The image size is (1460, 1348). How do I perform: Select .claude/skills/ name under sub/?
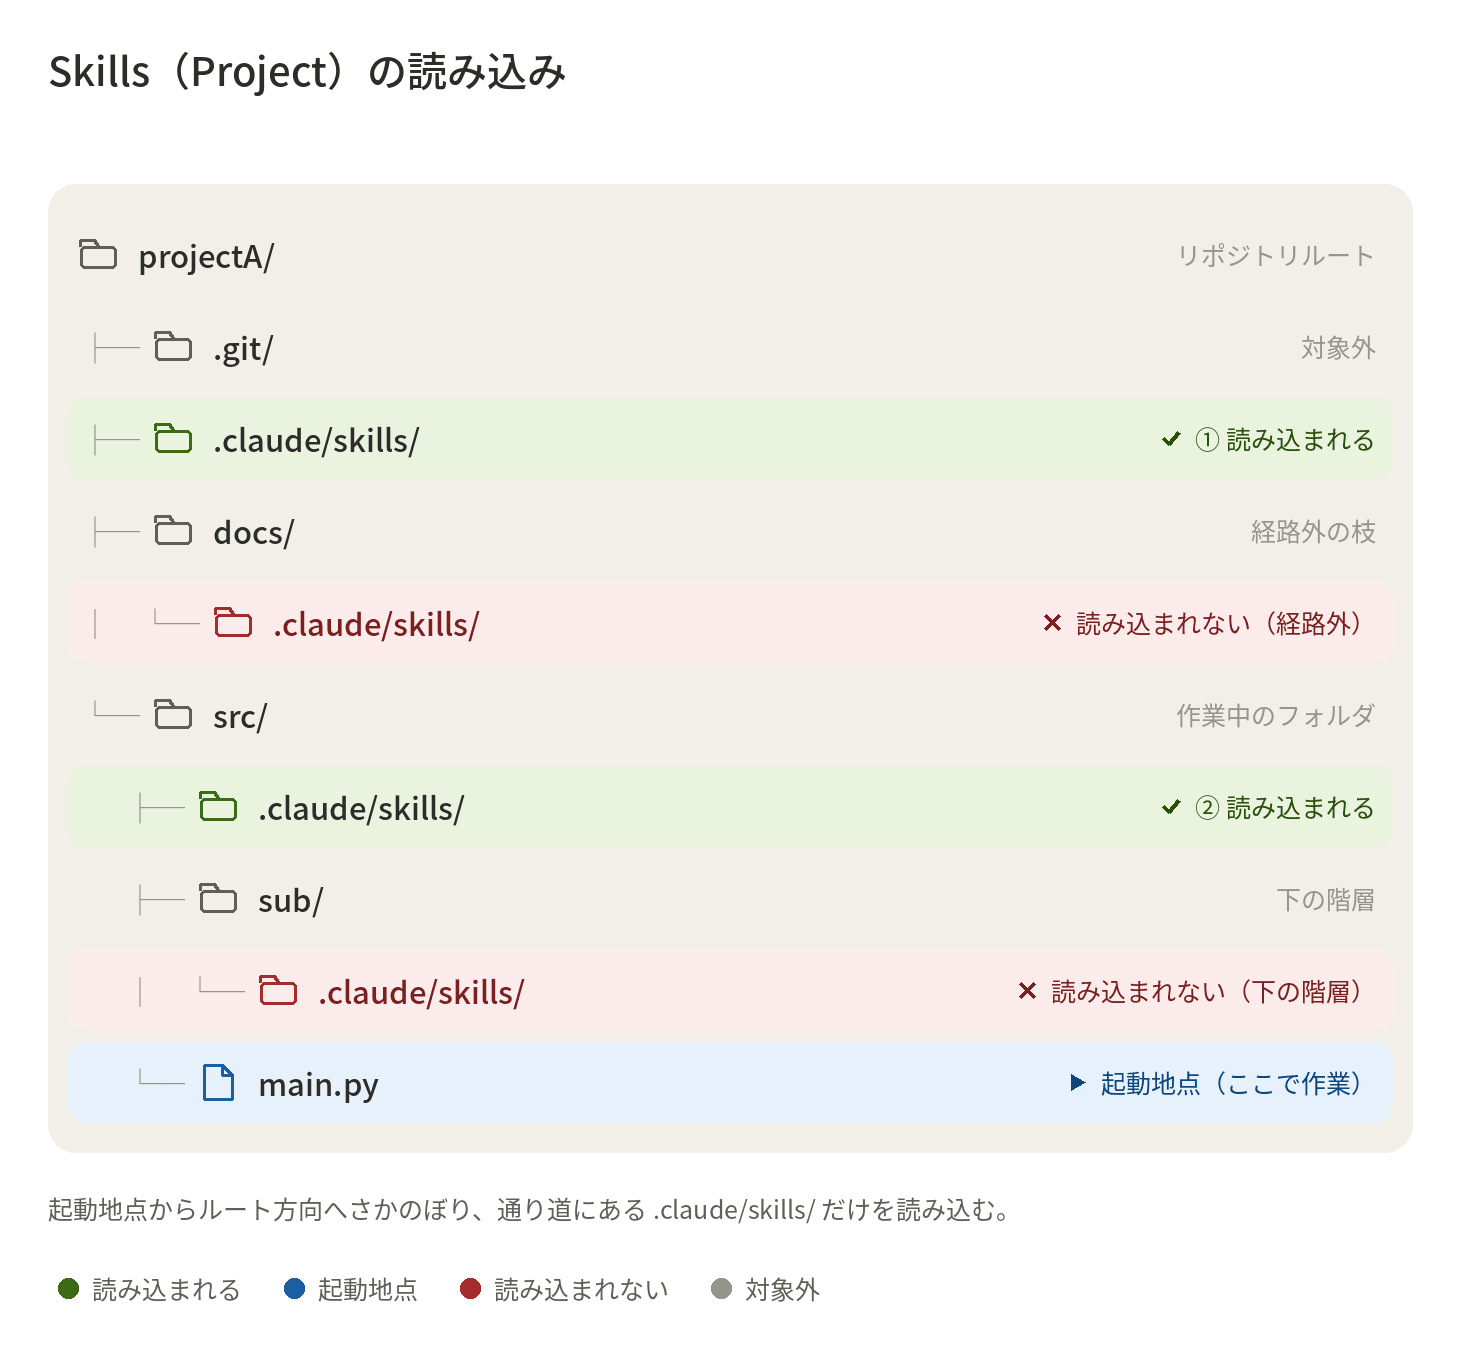(x=421, y=992)
